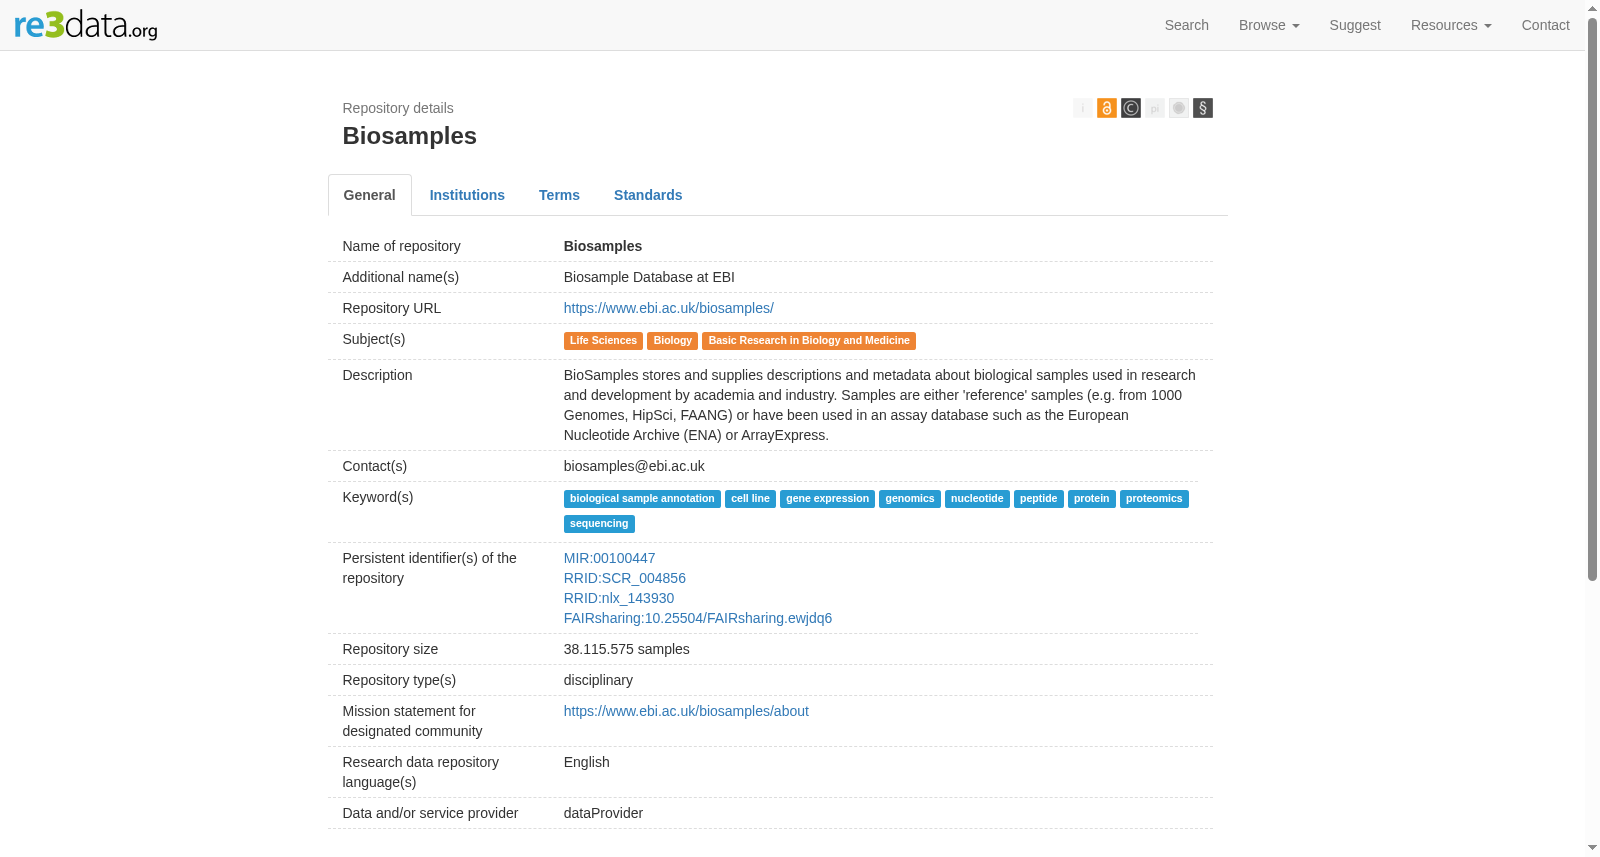Screen dimensions: 1600x857
Task: Open the biosamples repository URL link
Action: pyautogui.click(x=669, y=308)
